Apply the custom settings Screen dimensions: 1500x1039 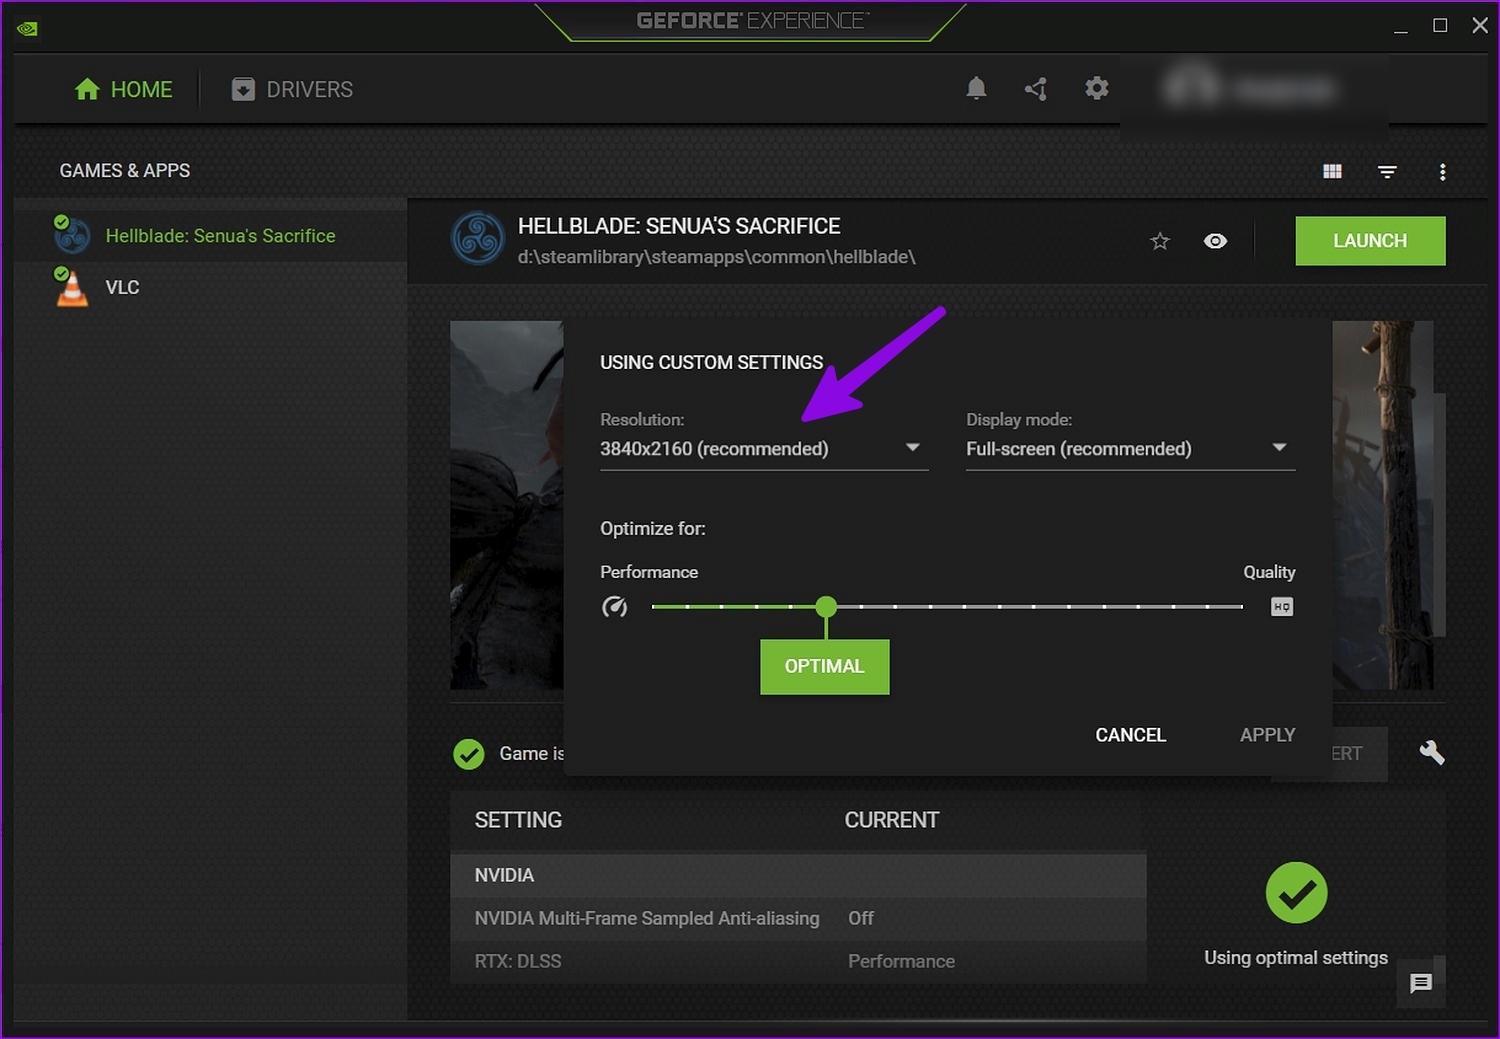pos(1267,735)
